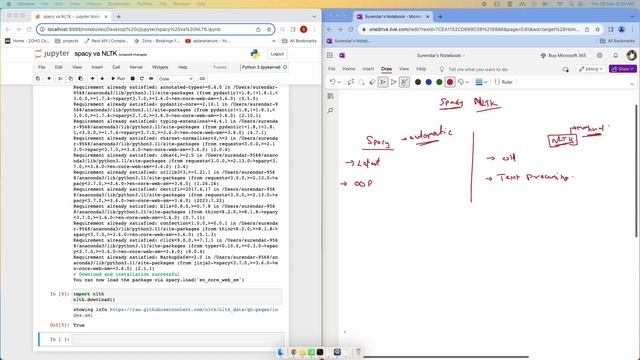The width and height of the screenshot is (640, 360).
Task: Open OneNote settings gear
Action: (x=600, y=55)
